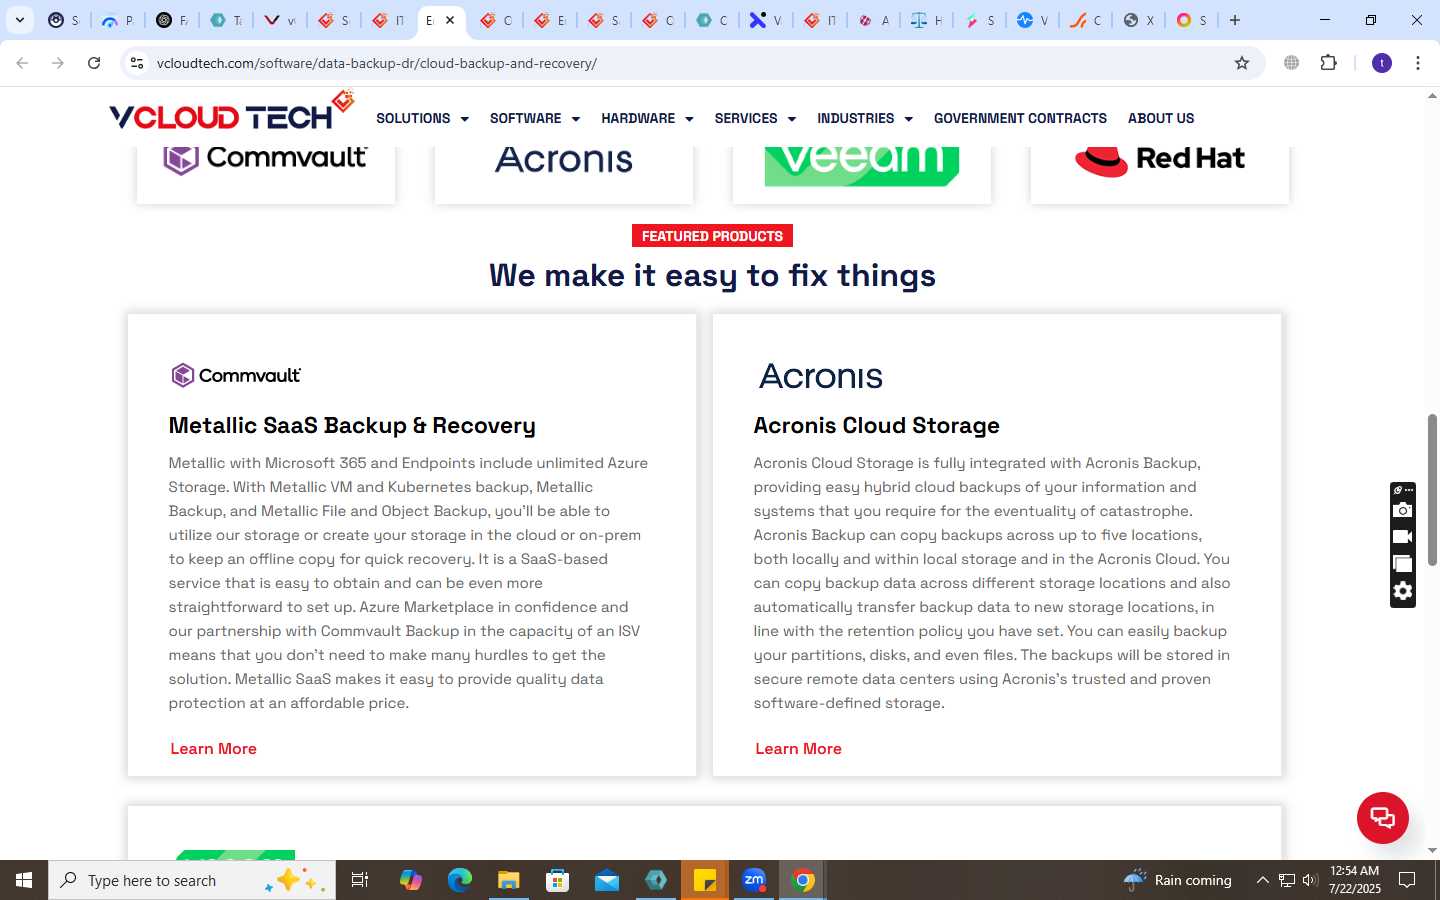Open ABOUT US page
The height and width of the screenshot is (900, 1440).
pos(1161,118)
